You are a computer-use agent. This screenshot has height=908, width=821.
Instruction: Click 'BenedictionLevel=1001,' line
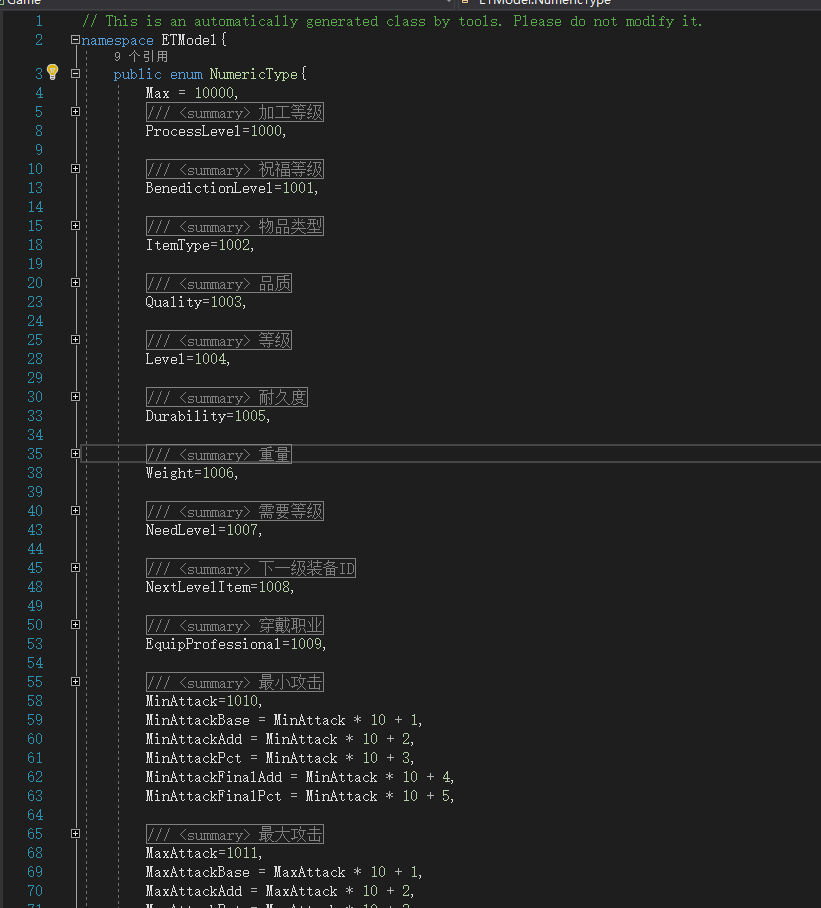click(x=232, y=188)
